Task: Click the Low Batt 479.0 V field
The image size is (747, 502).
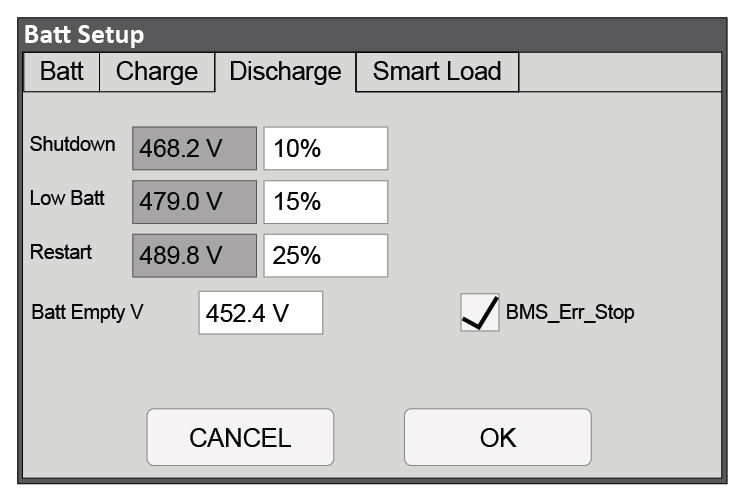Action: (x=194, y=202)
